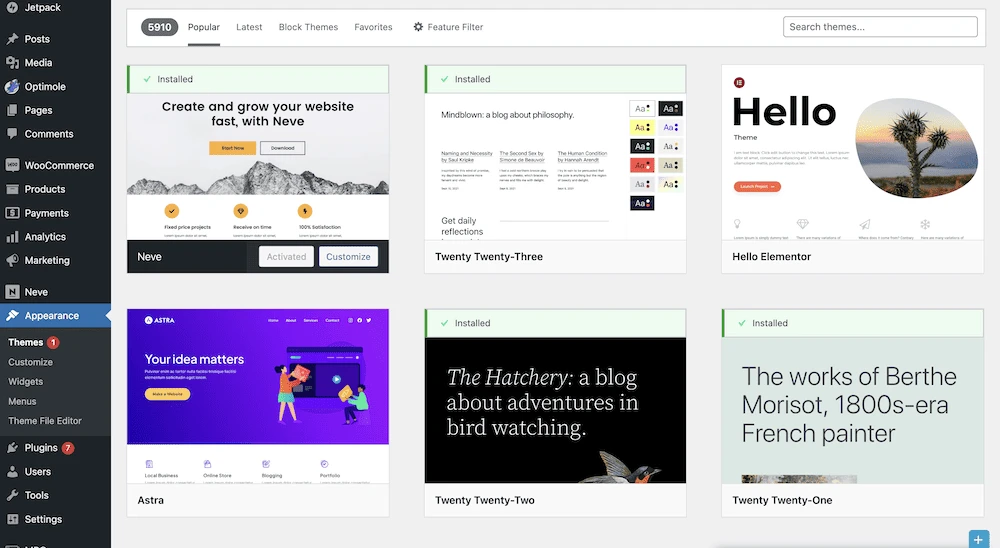Open Themes submenu link
The image size is (1000, 548).
coord(26,343)
